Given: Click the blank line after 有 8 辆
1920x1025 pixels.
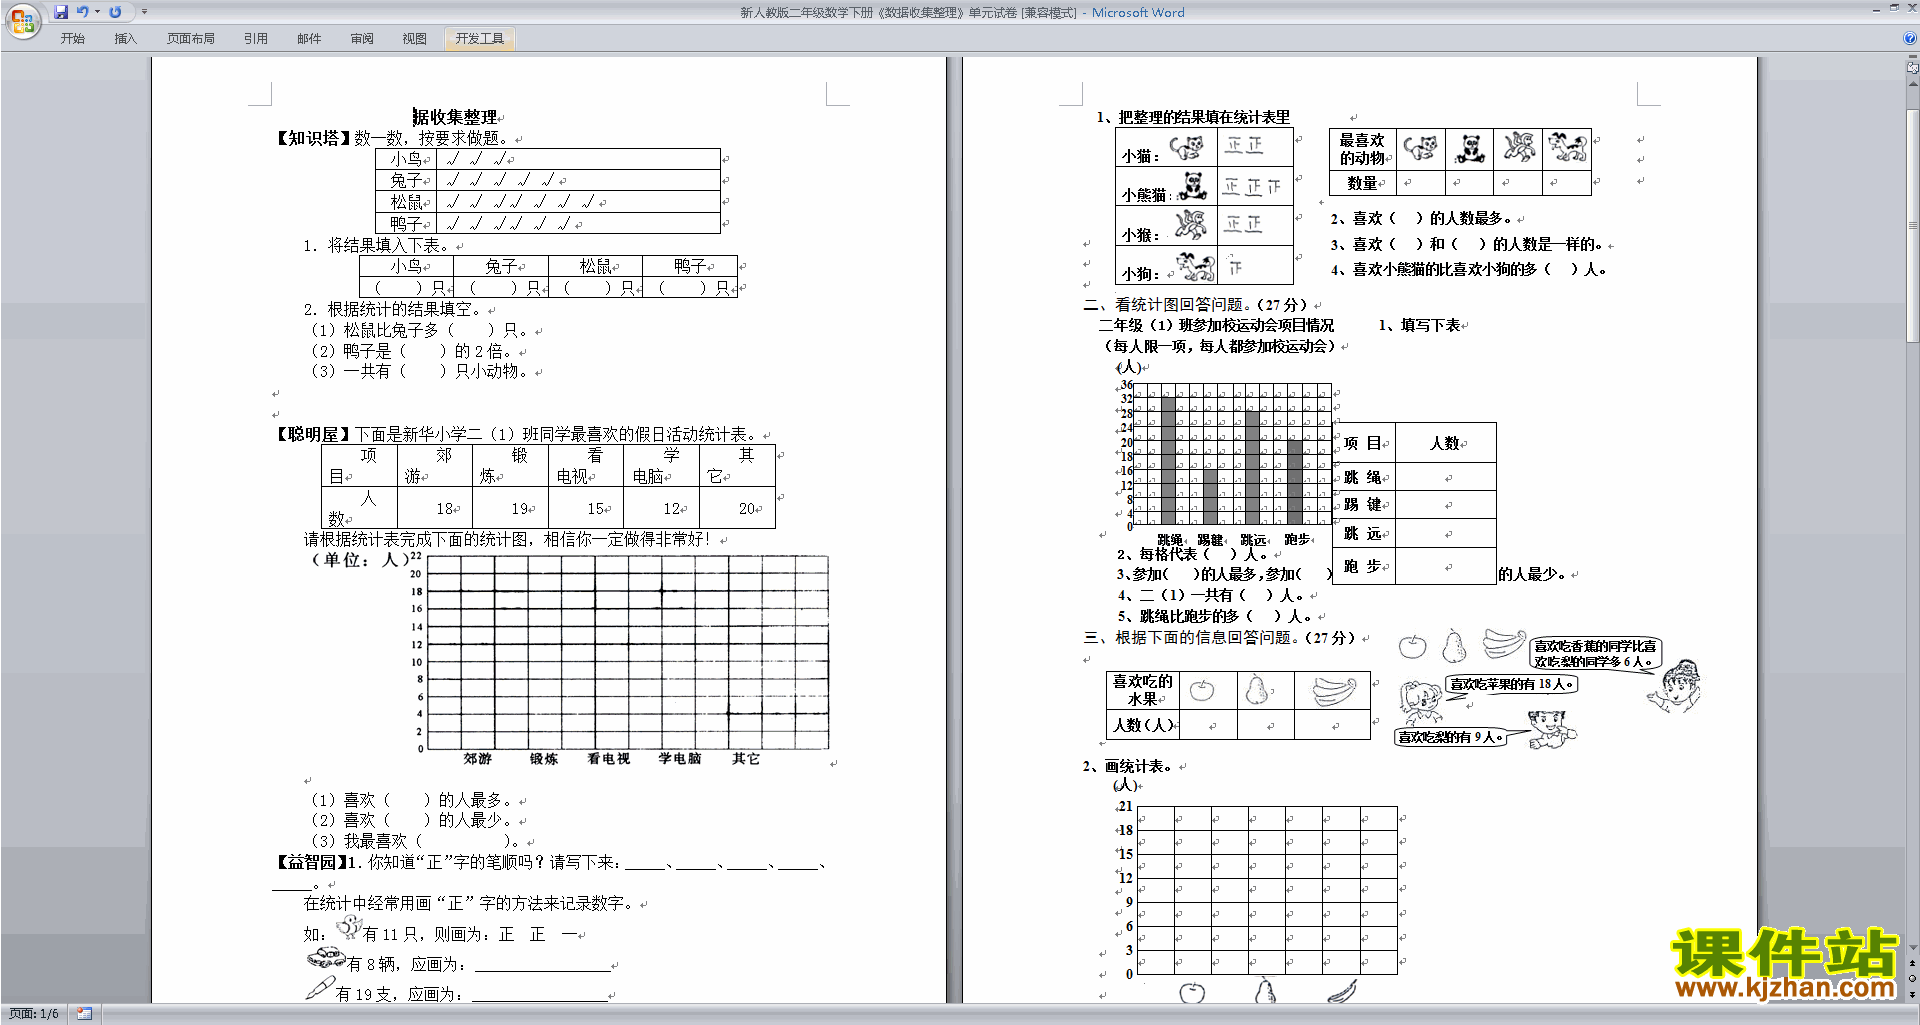Looking at the screenshot, I should click(543, 968).
